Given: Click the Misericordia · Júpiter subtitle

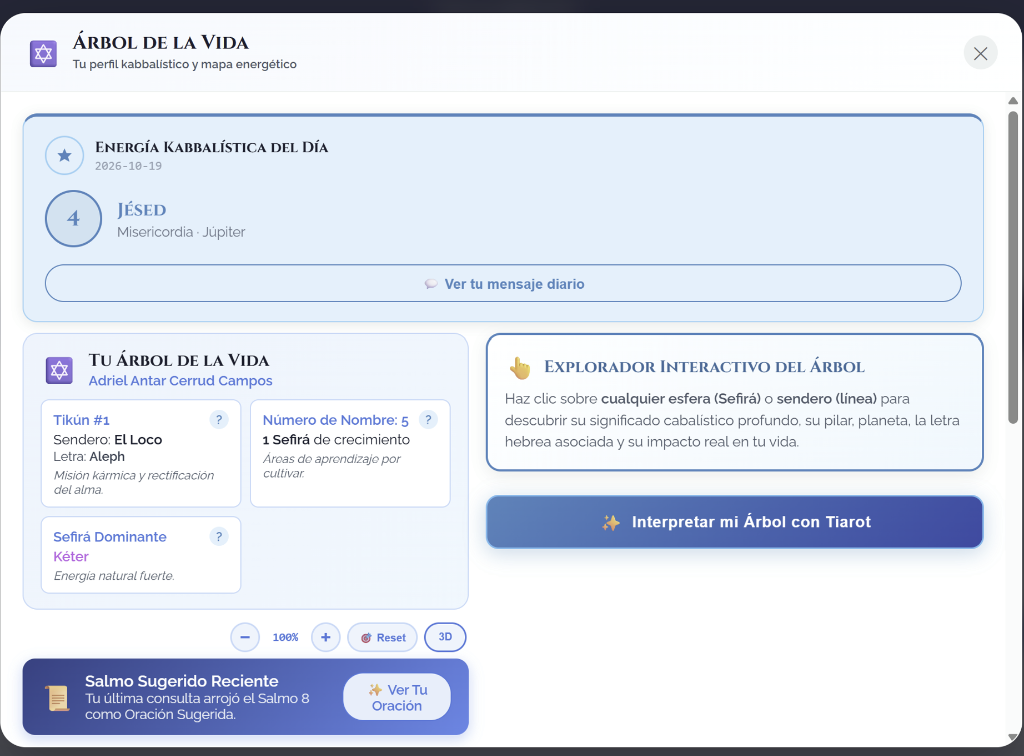Looking at the screenshot, I should [x=181, y=232].
